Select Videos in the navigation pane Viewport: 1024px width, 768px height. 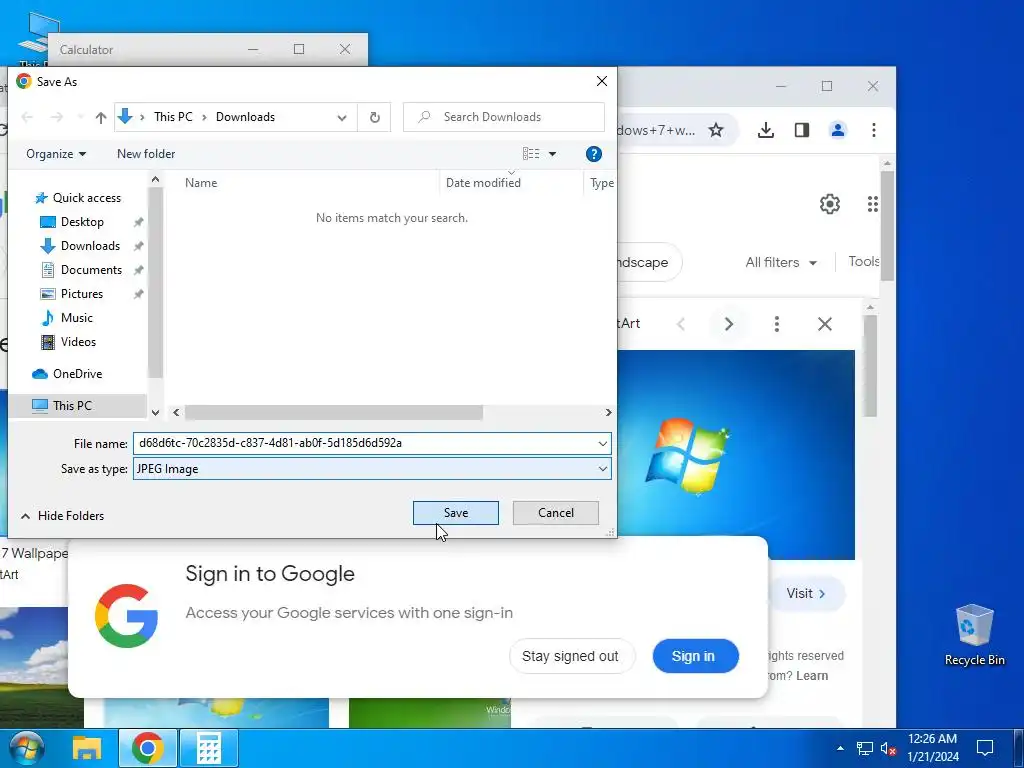(78, 342)
